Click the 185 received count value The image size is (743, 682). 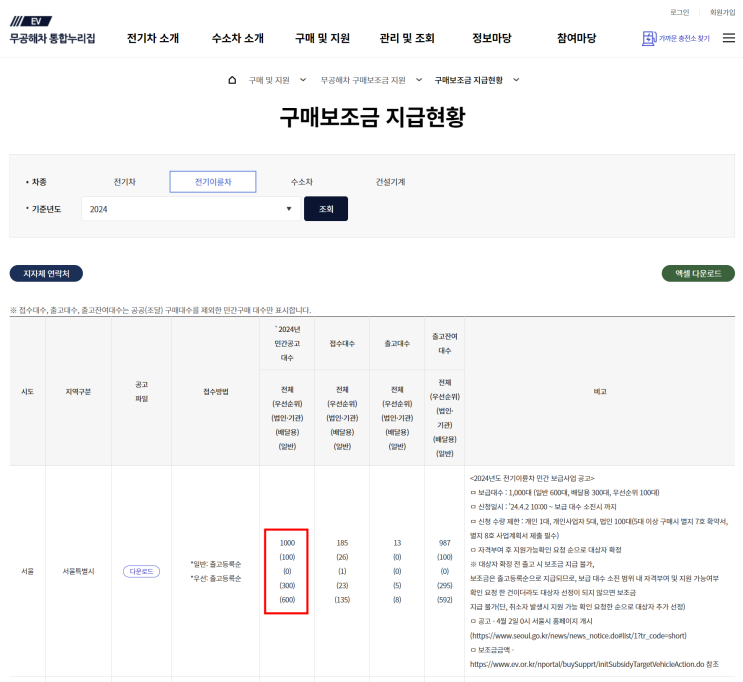point(342,543)
